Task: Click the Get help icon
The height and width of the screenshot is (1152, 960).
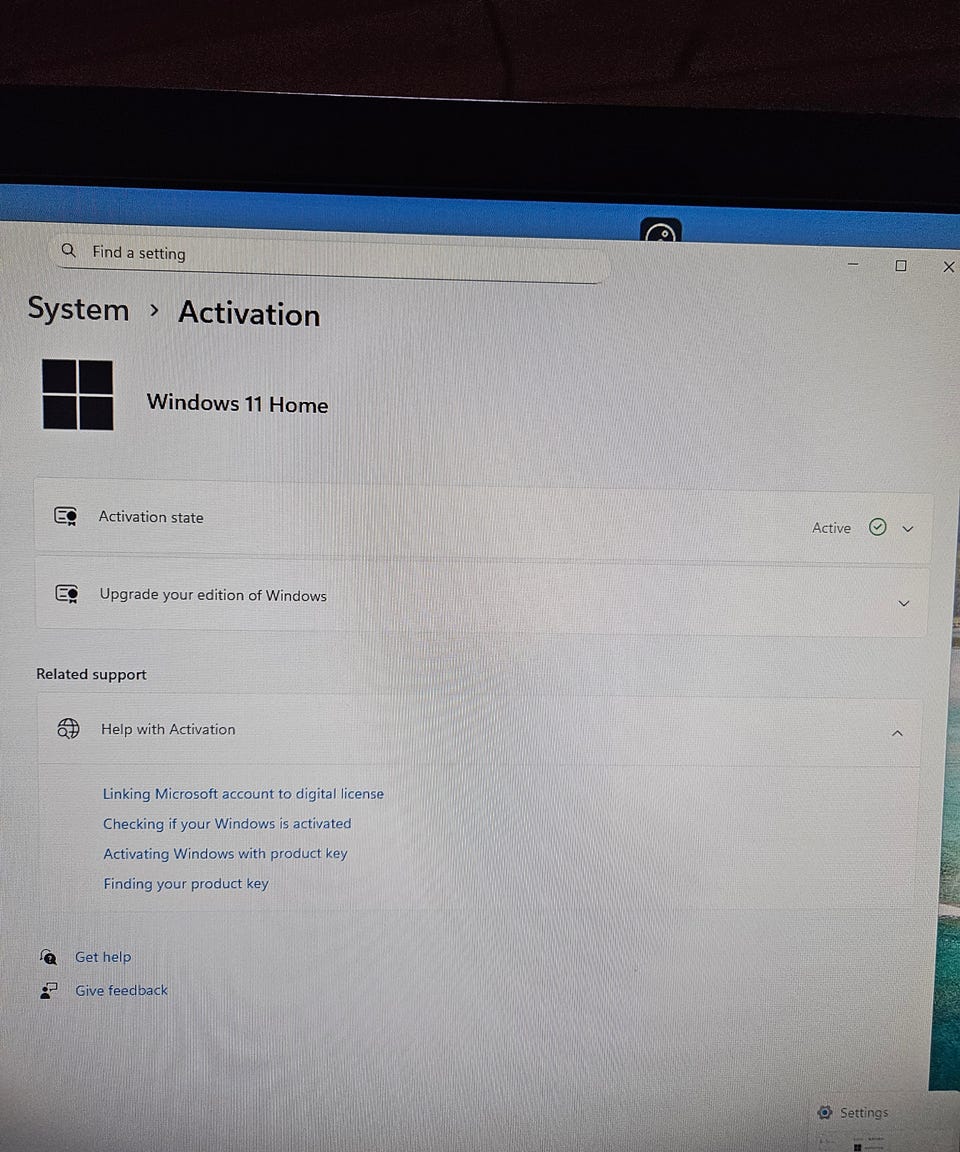Action: (48, 957)
